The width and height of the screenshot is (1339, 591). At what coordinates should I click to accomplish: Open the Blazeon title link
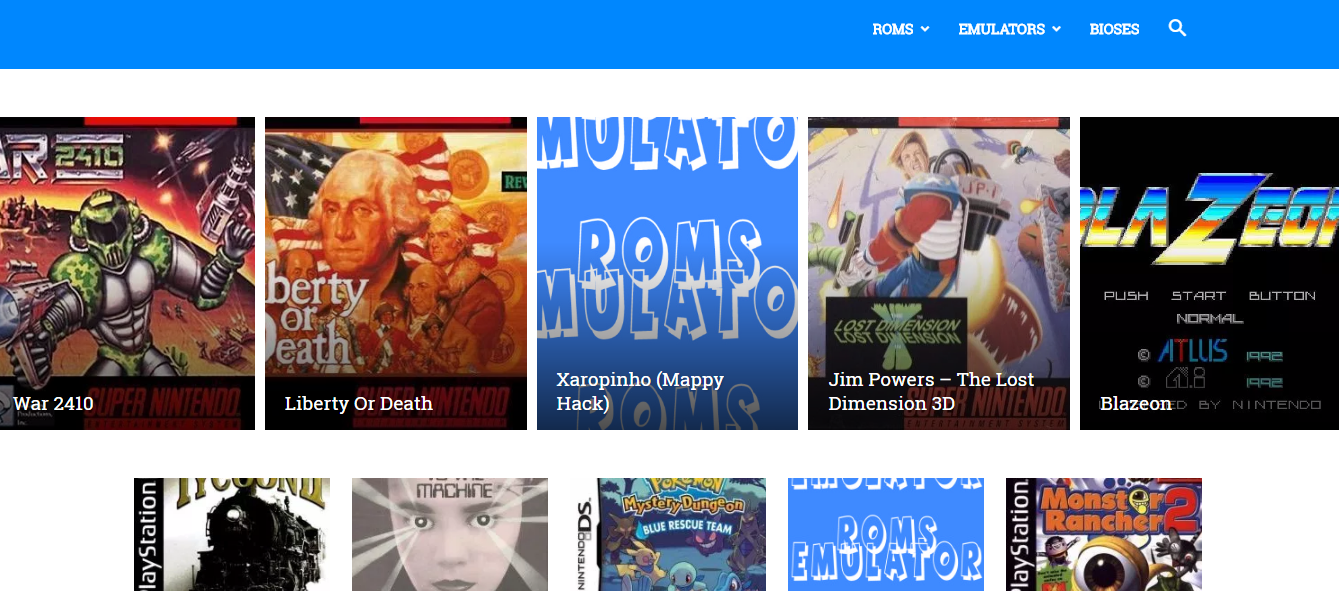point(1135,403)
